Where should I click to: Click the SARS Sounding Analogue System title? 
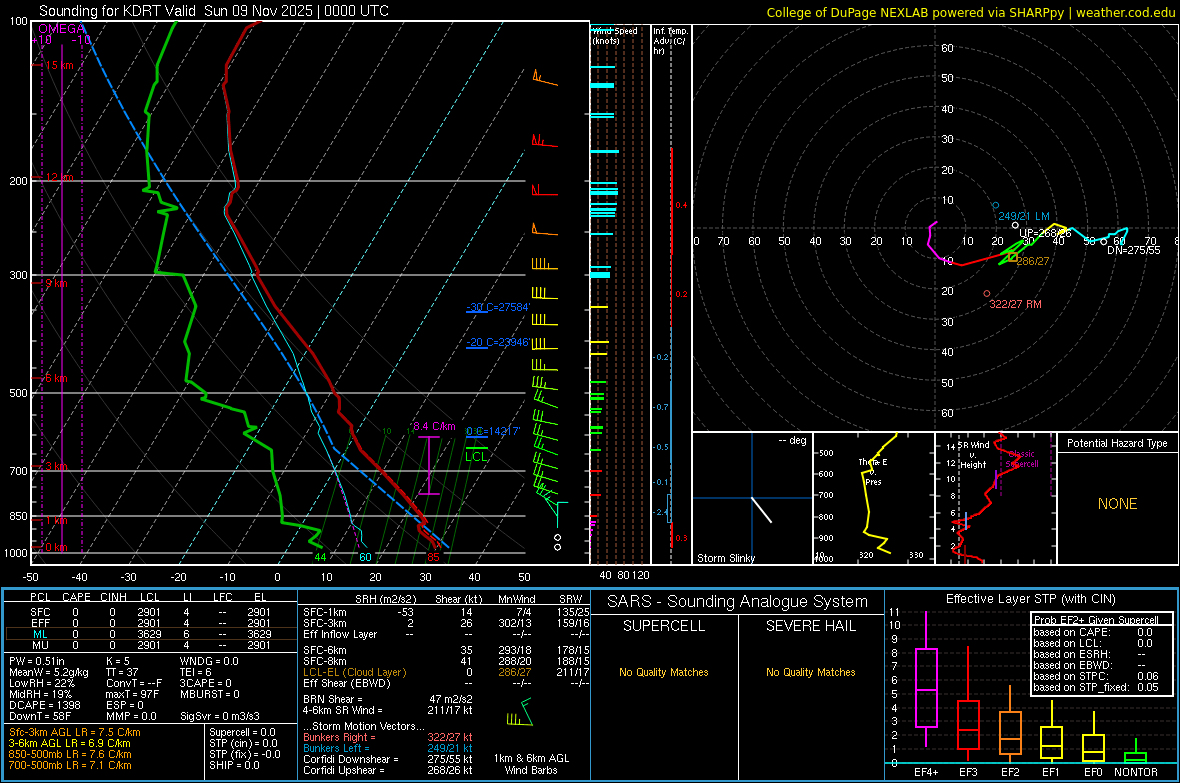click(738, 602)
